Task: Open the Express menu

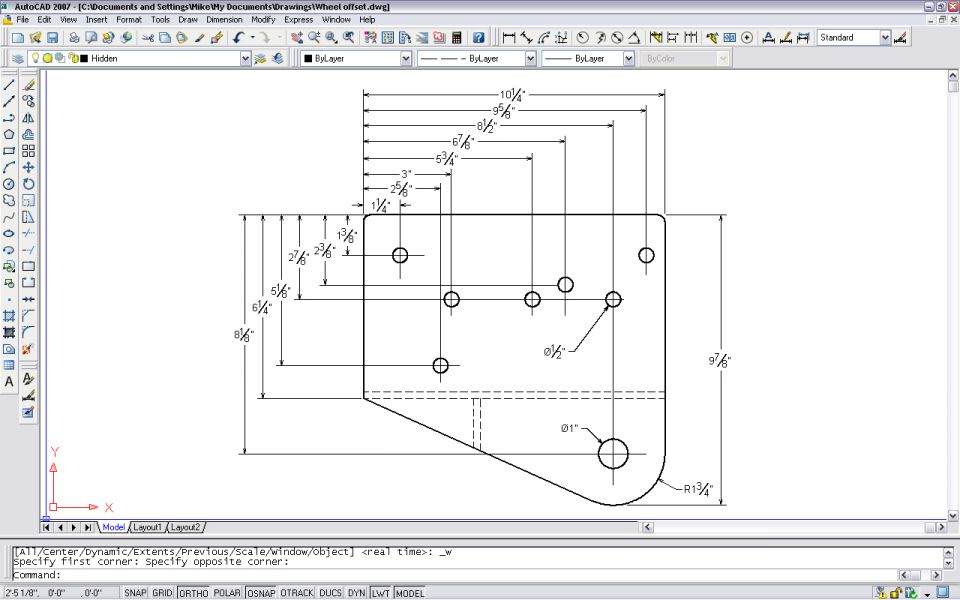Action: tap(299, 20)
